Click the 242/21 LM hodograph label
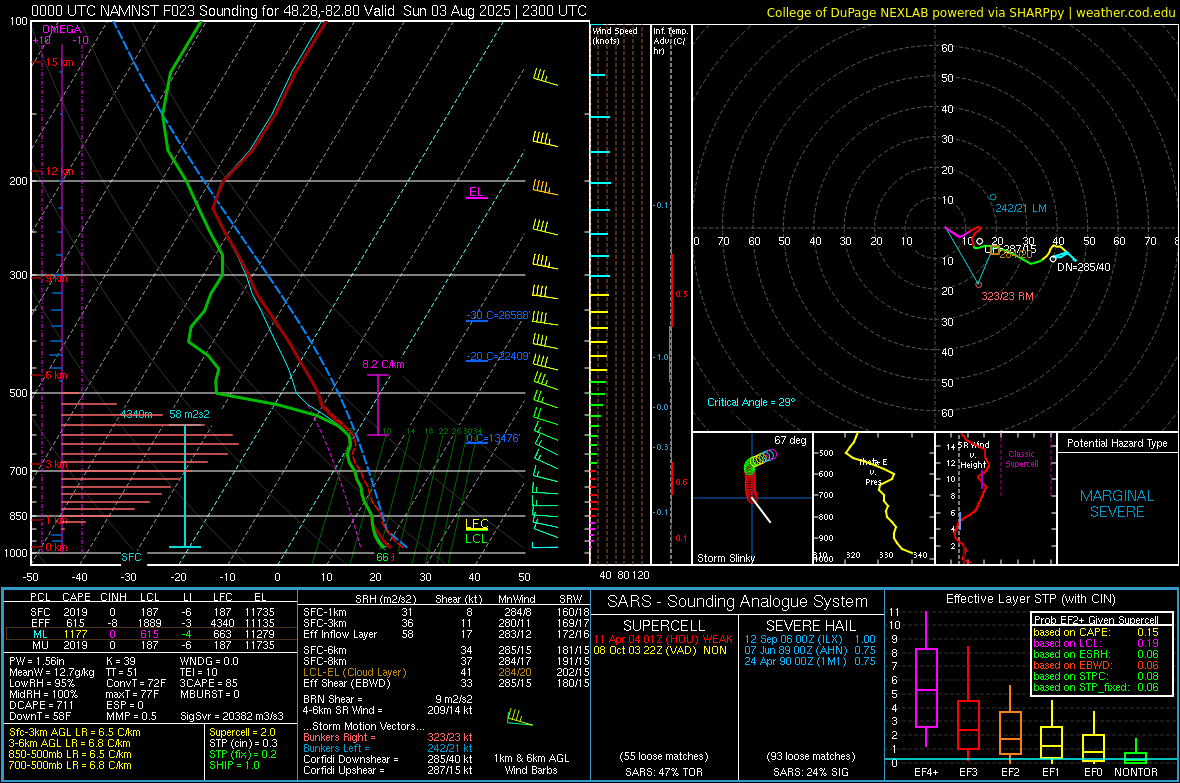 pos(1020,209)
